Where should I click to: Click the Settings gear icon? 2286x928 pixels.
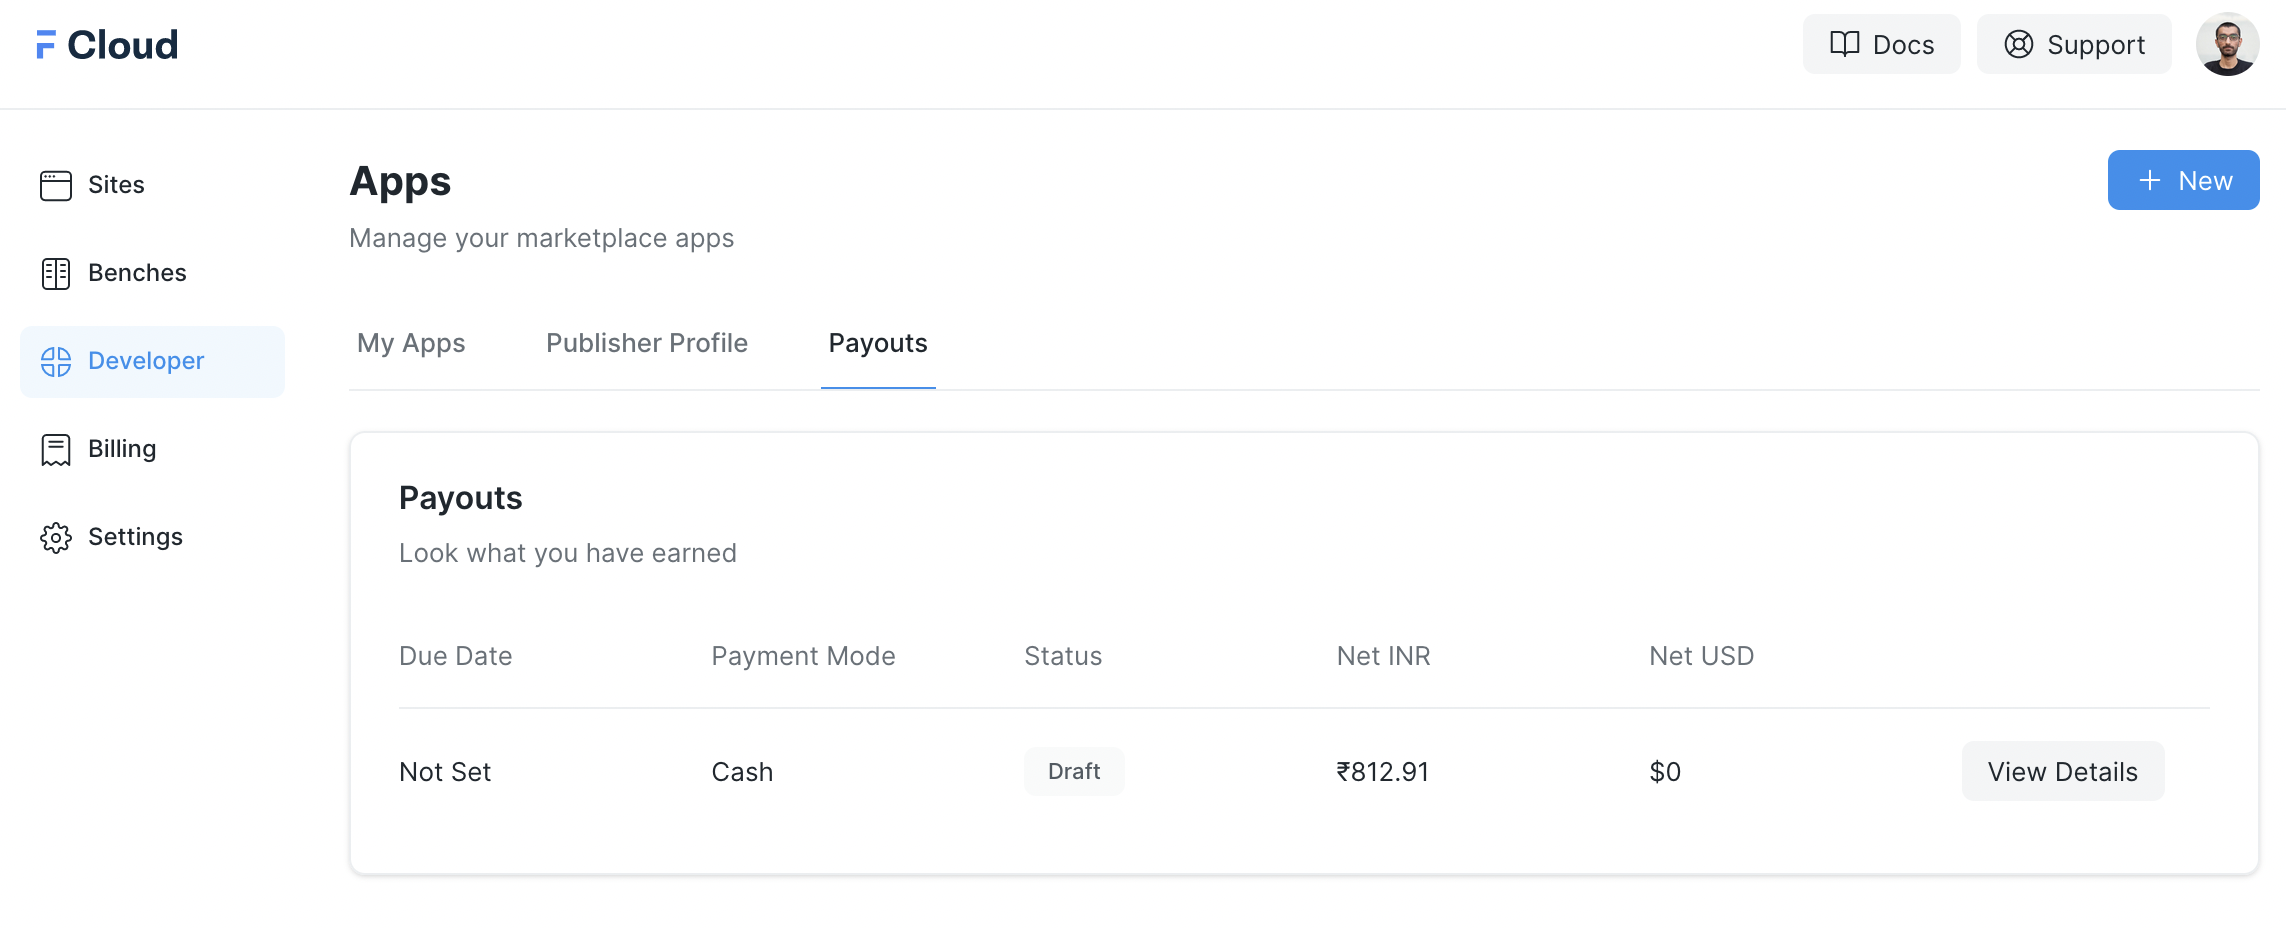[56, 537]
